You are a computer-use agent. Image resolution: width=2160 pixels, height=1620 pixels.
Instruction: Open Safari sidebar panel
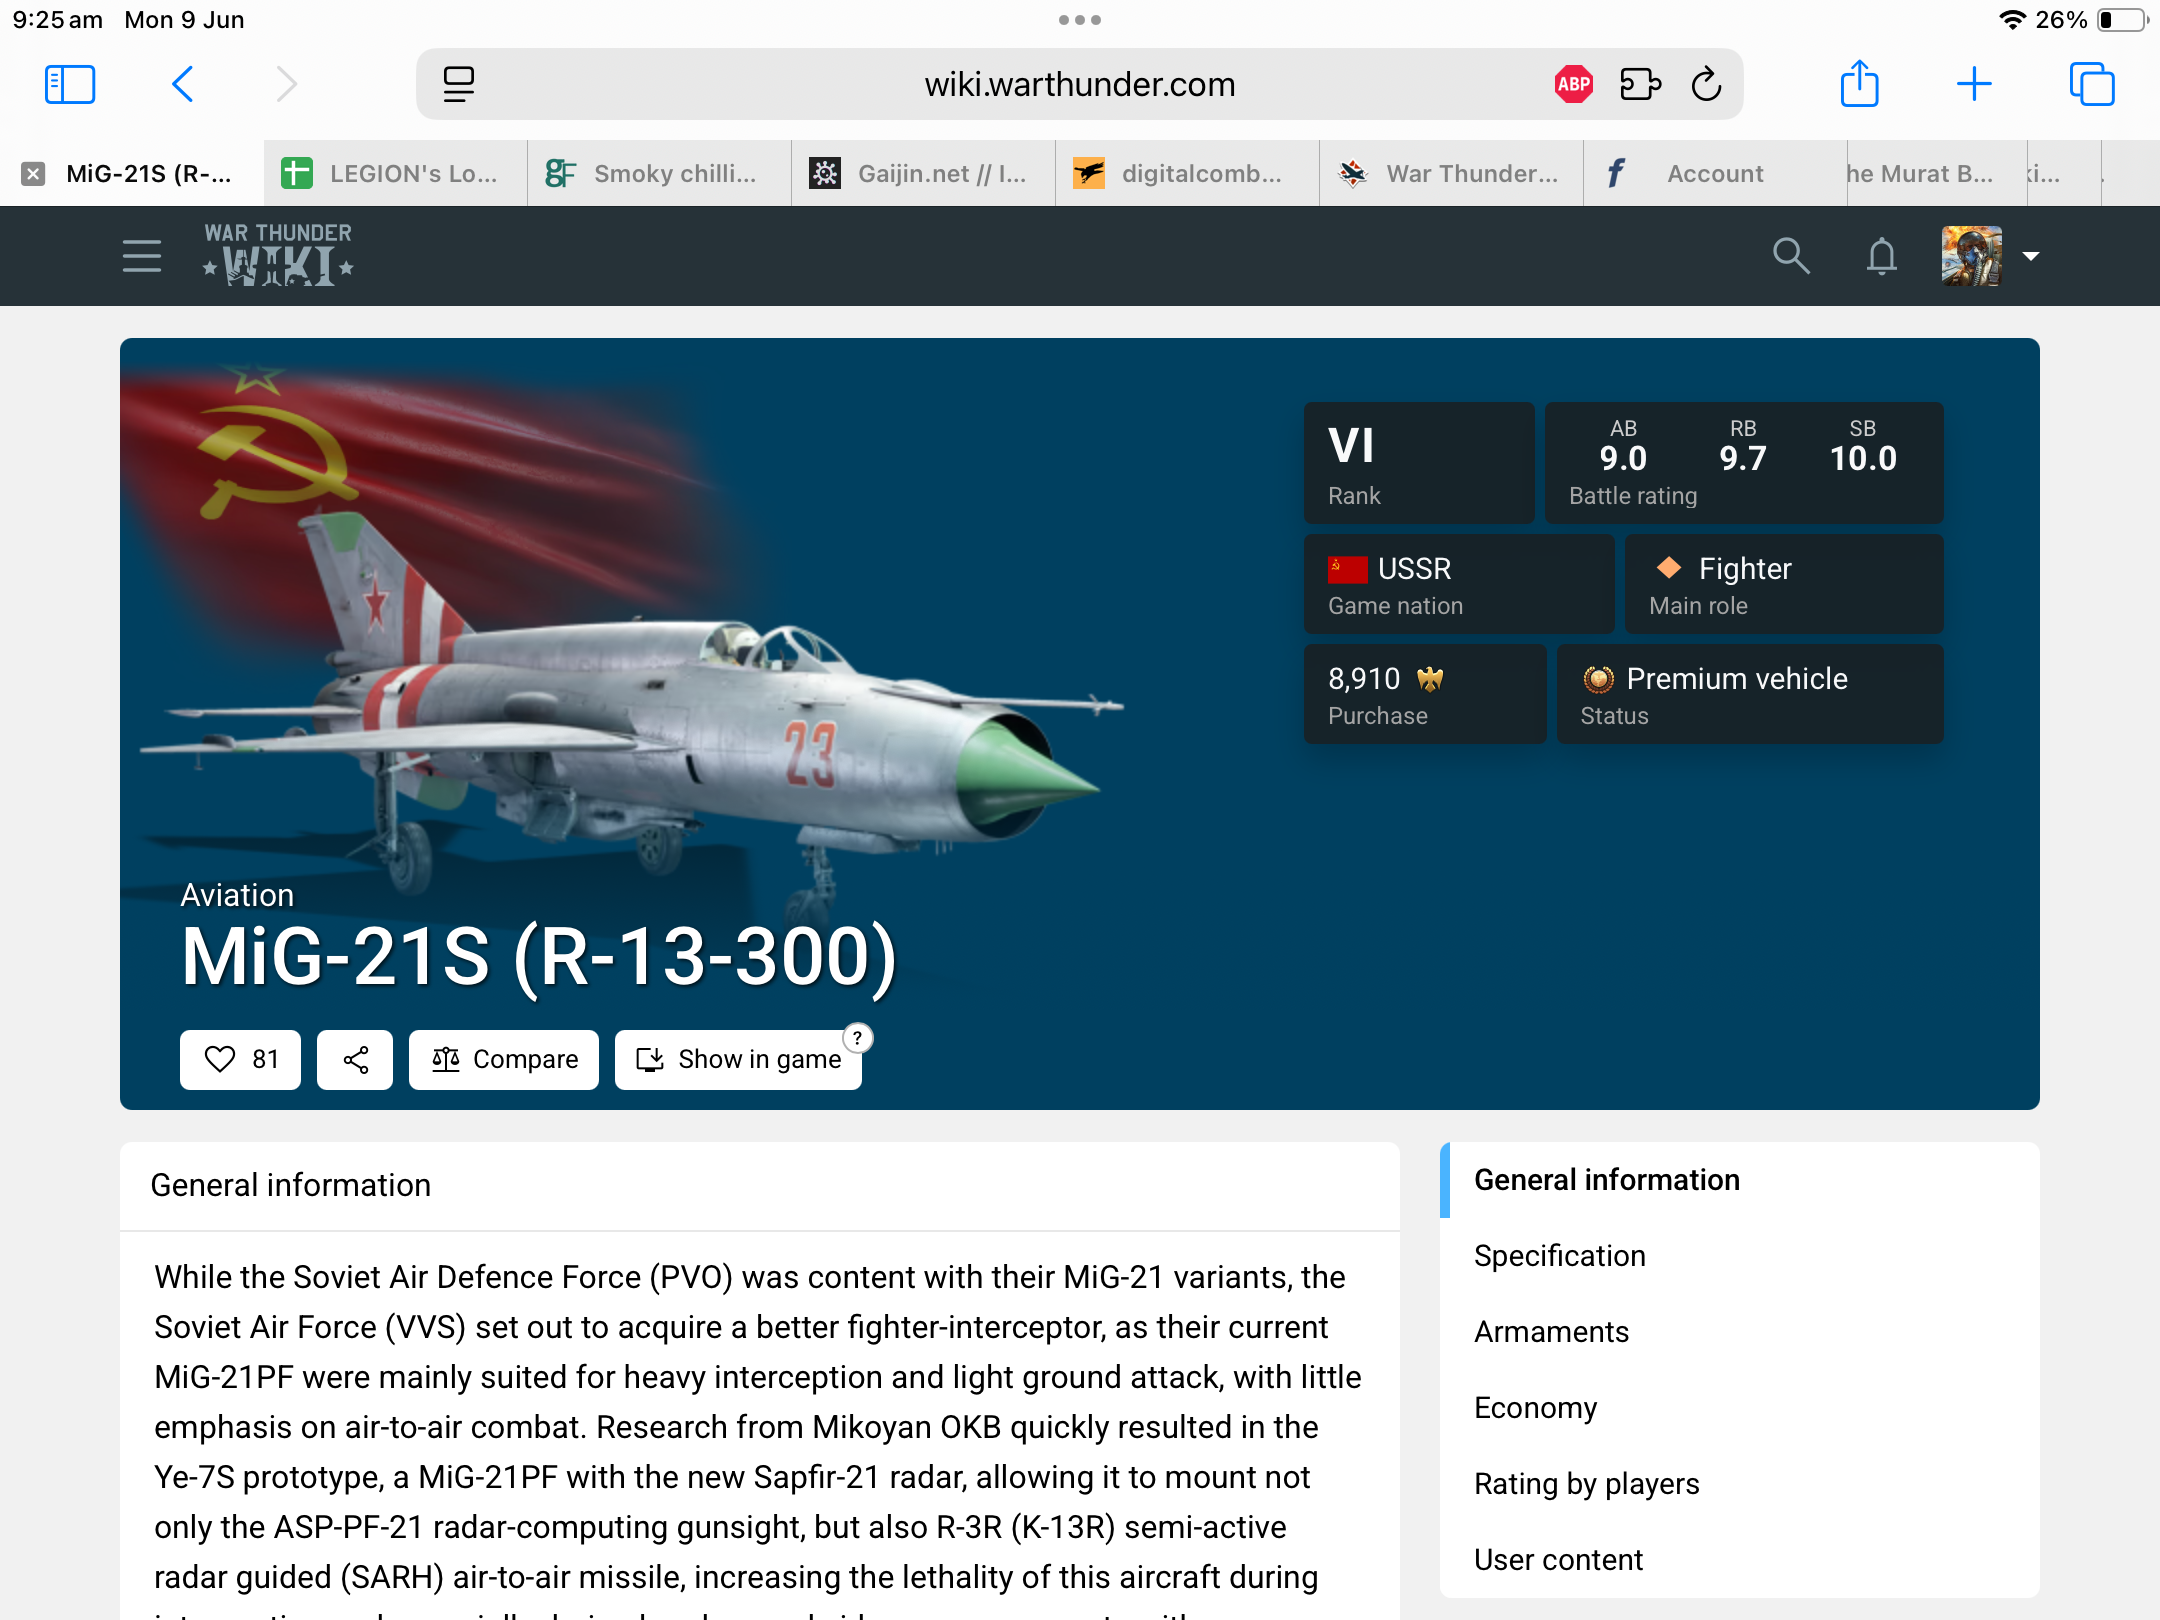coord(70,84)
